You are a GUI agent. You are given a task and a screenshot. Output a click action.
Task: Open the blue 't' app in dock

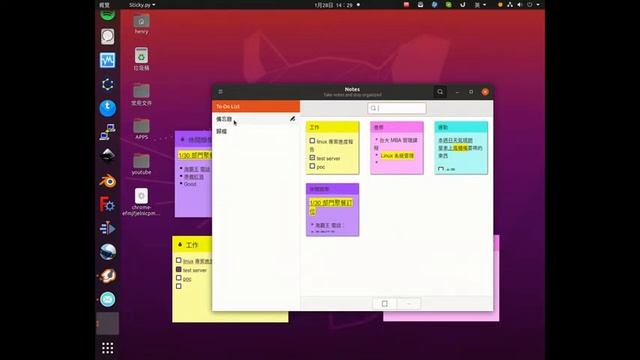(x=108, y=108)
